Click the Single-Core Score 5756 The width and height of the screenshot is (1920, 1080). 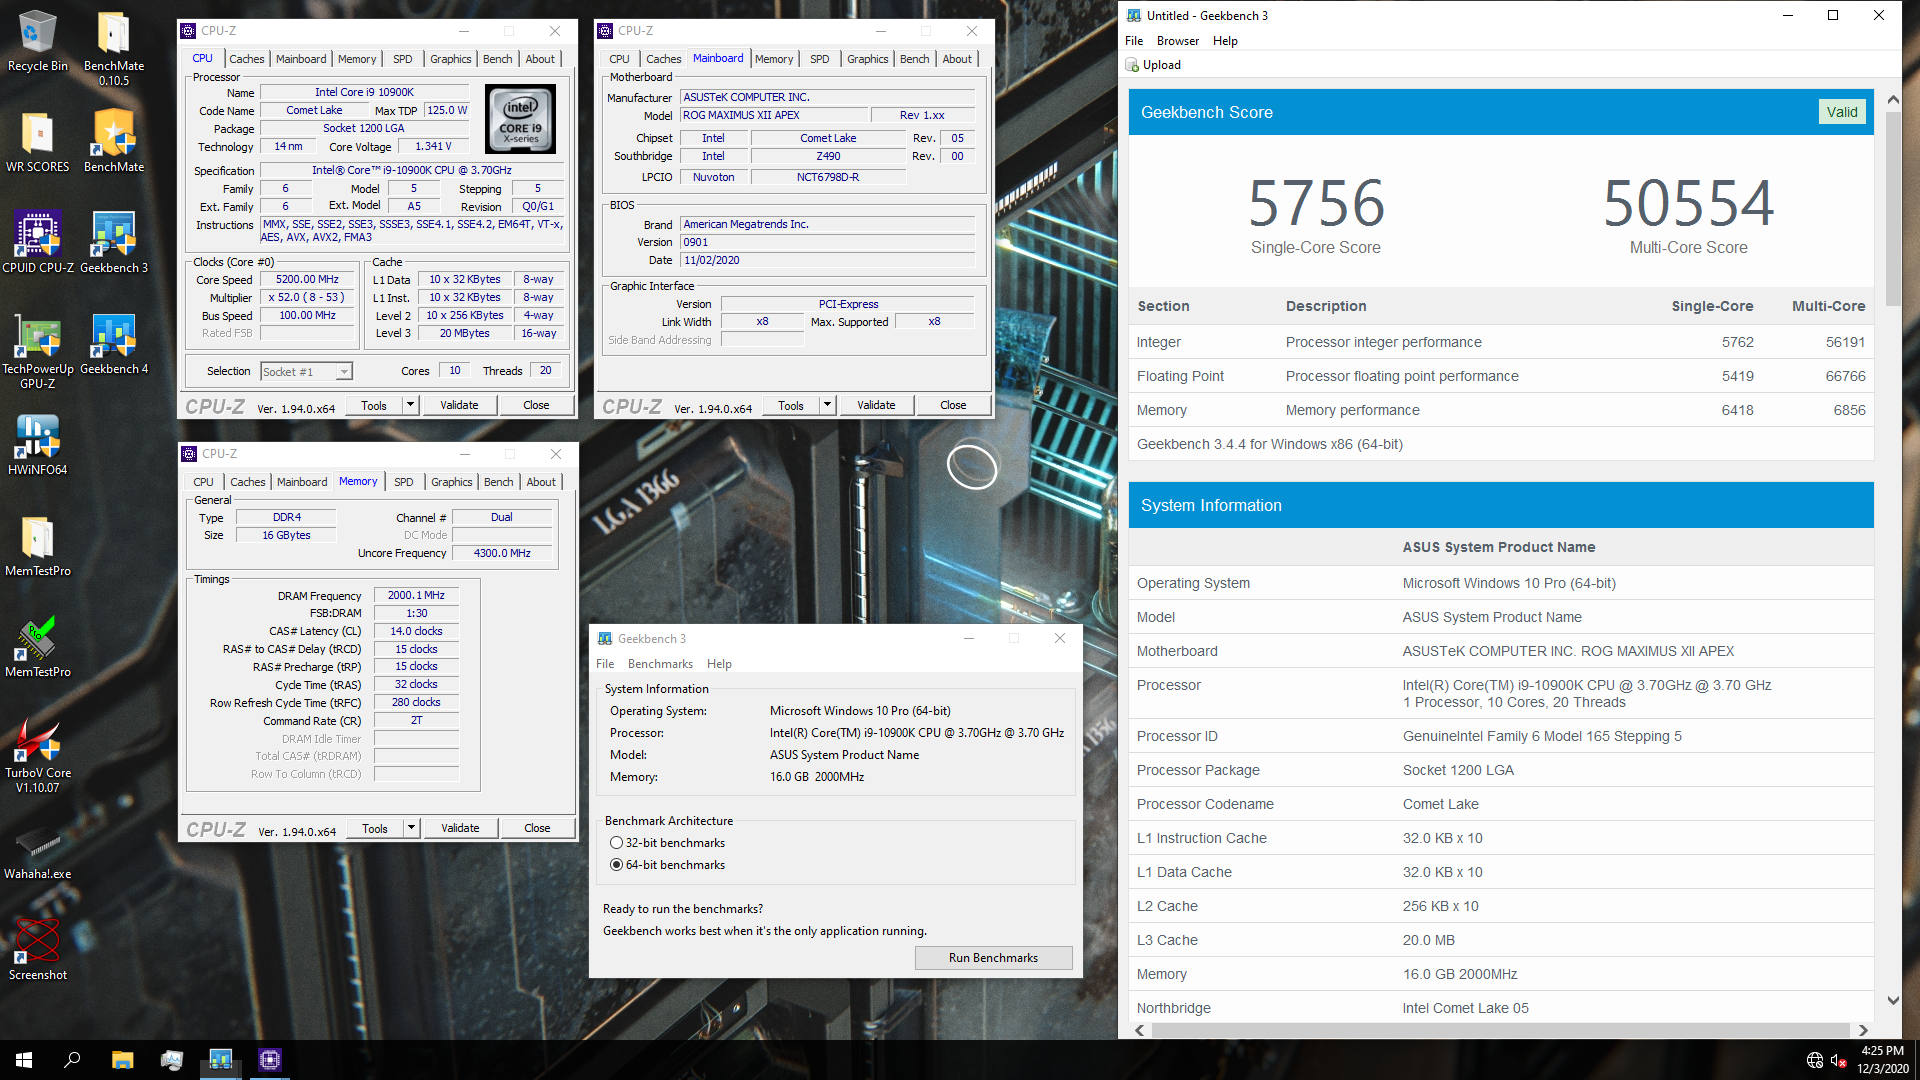click(1316, 202)
